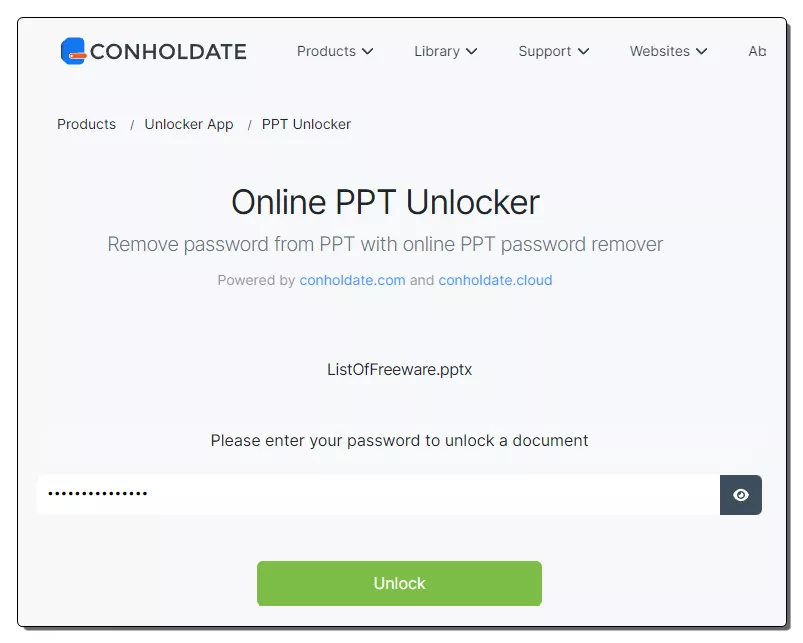
Task: Go to Products breadcrumb link
Action: tap(87, 124)
